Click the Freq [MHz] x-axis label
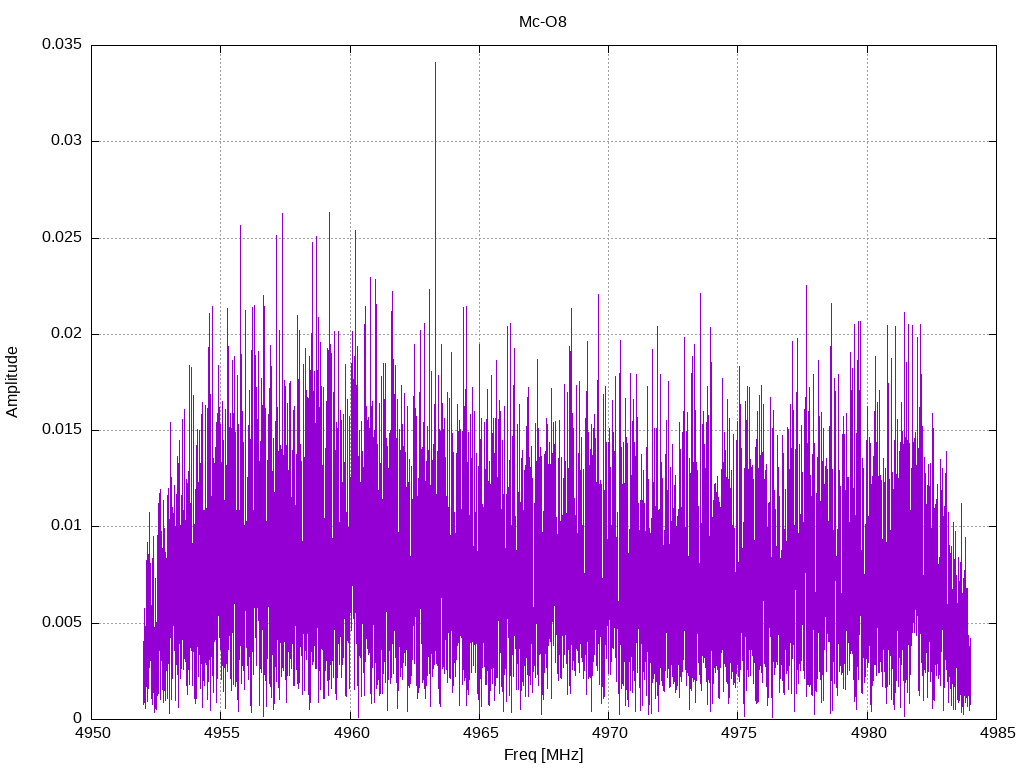 point(543,755)
